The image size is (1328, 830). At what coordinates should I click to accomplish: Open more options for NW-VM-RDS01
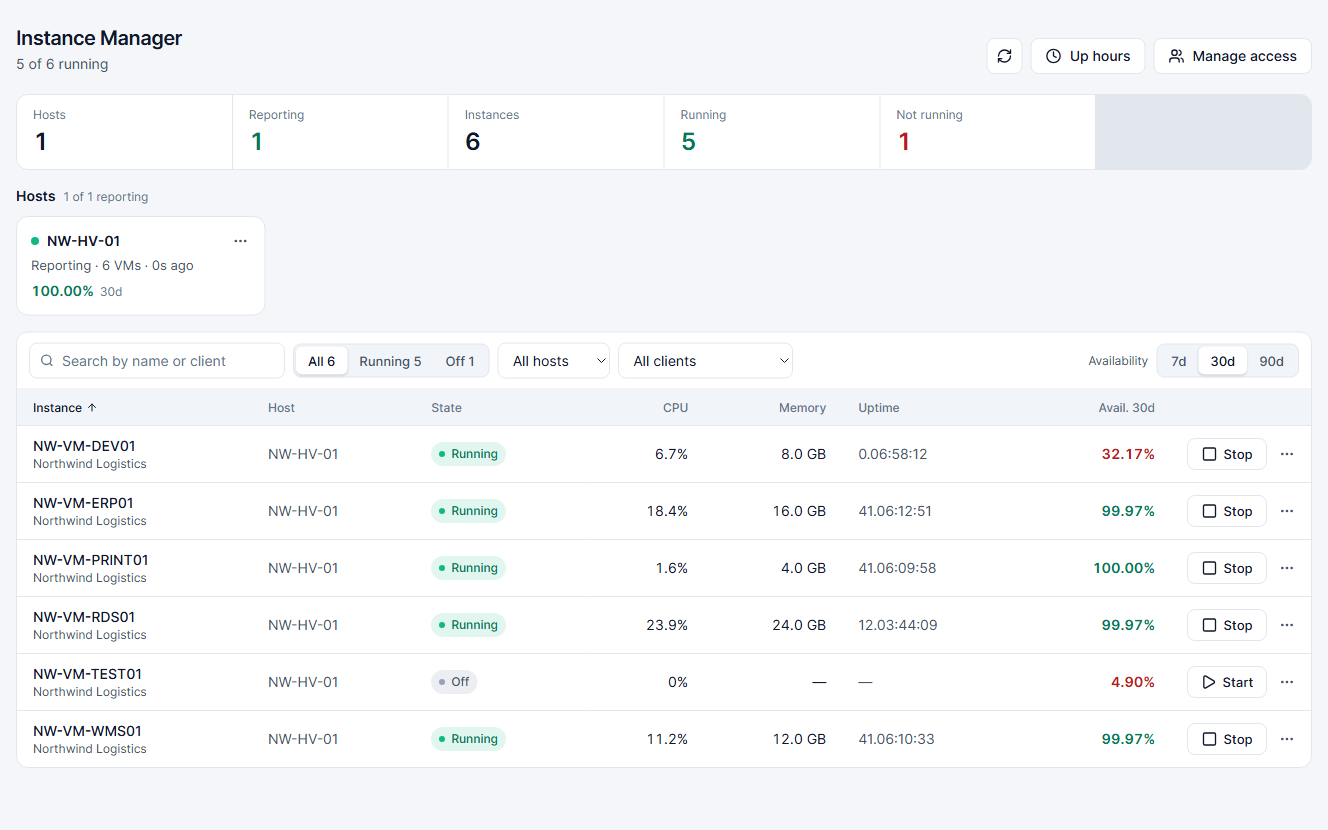[x=1287, y=625]
